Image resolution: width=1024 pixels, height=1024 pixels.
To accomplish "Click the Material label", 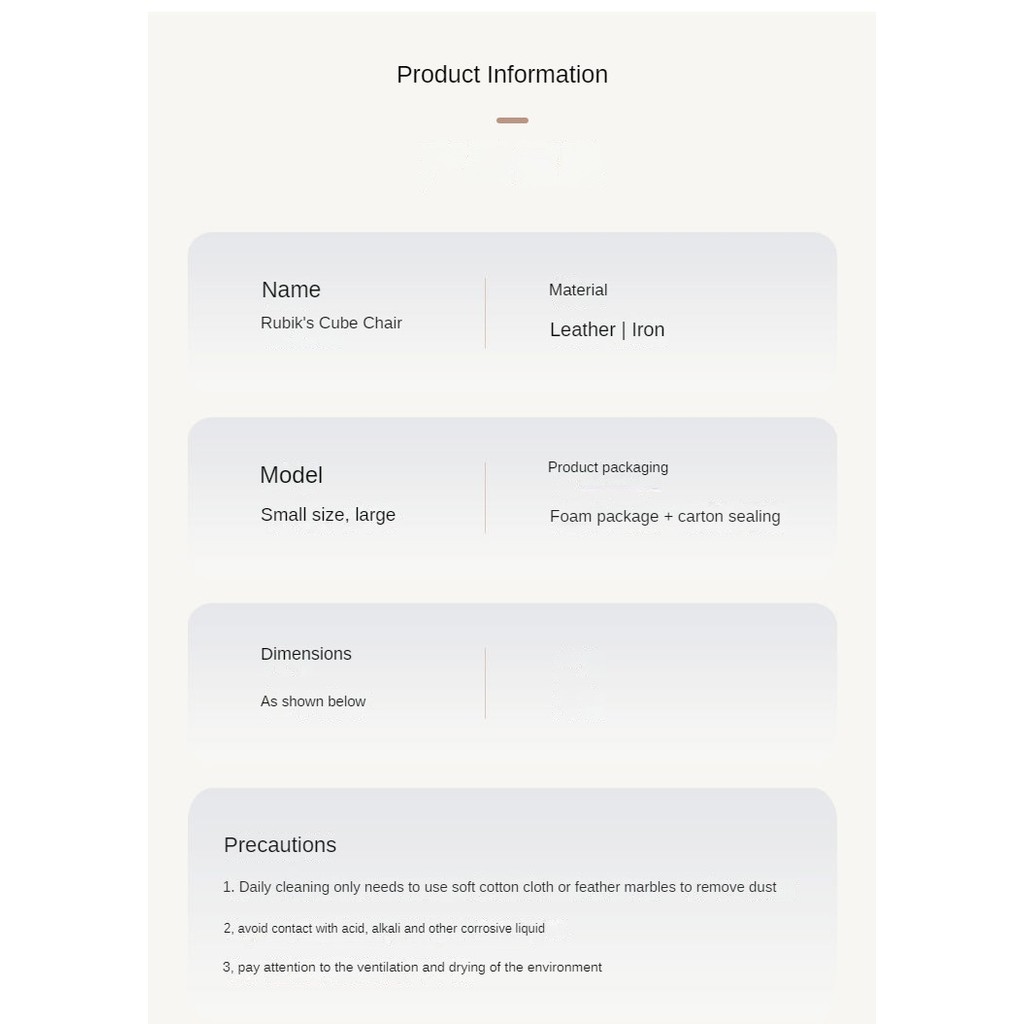I will tap(578, 290).
